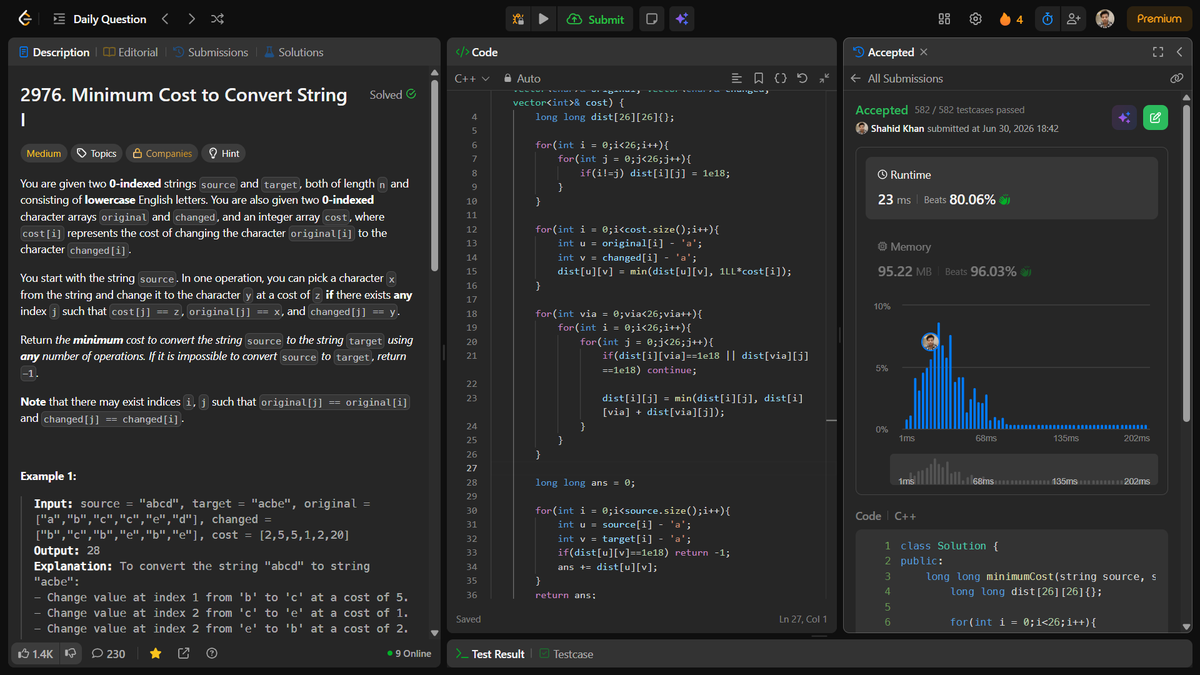Expand the Hint tag

[223, 153]
